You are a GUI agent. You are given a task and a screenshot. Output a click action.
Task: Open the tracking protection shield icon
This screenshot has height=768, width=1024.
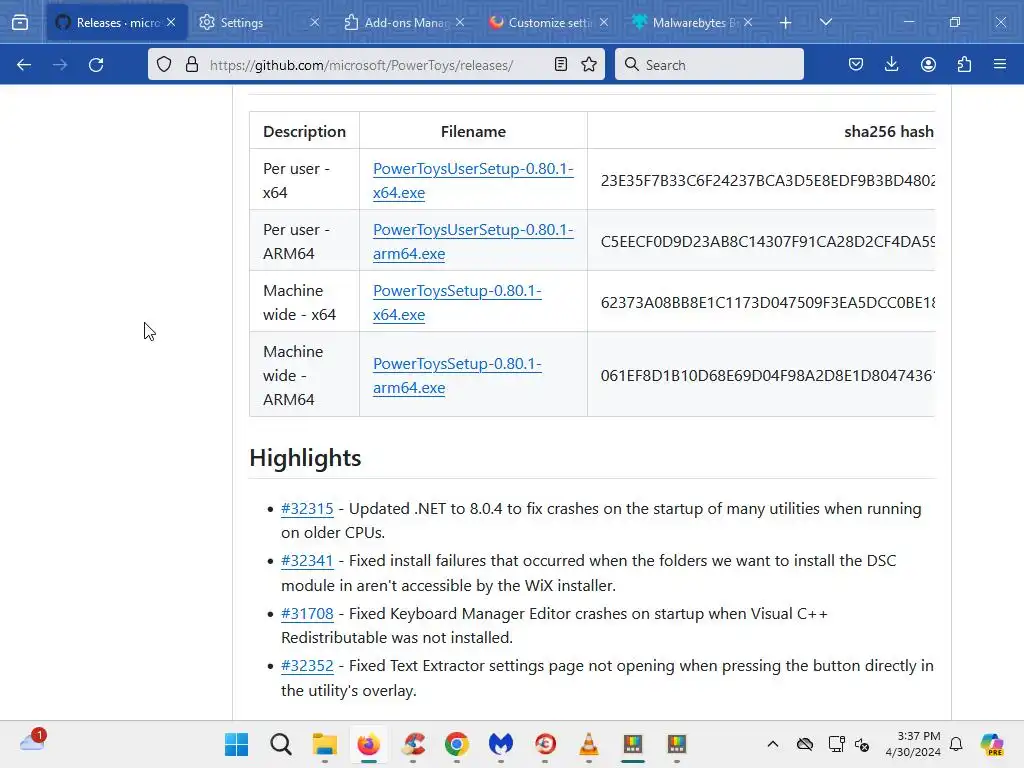(164, 64)
